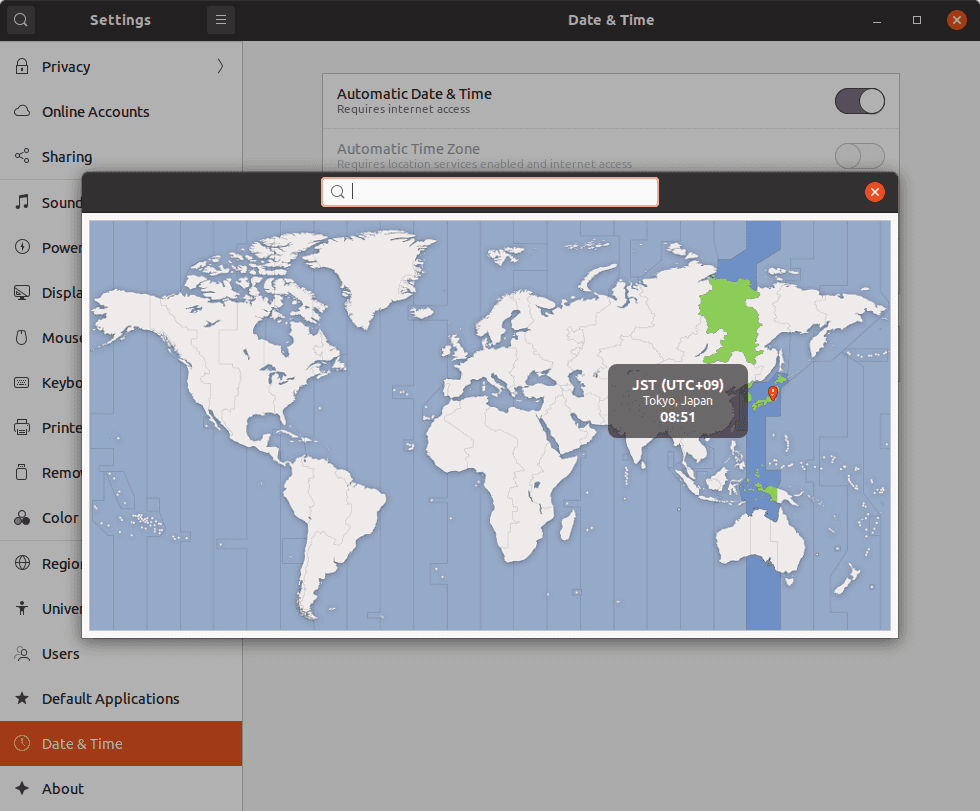Click the JST Tokyo time zone tooltip
The image size is (980, 811).
point(677,401)
